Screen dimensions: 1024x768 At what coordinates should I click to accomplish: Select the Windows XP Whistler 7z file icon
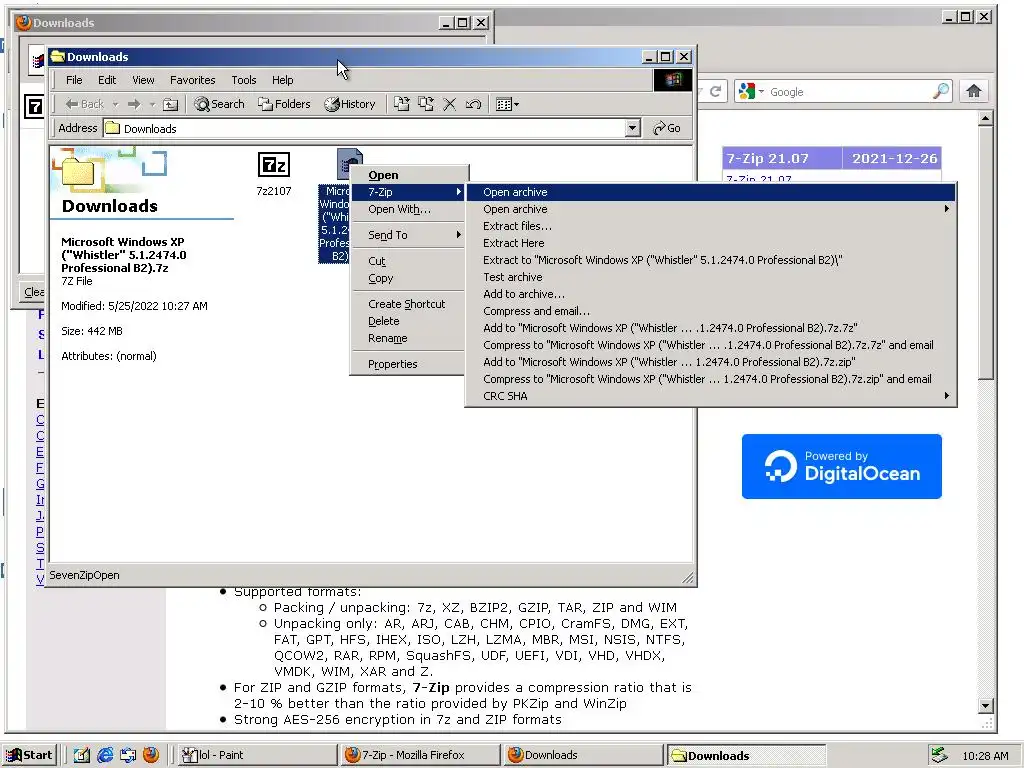click(x=349, y=163)
